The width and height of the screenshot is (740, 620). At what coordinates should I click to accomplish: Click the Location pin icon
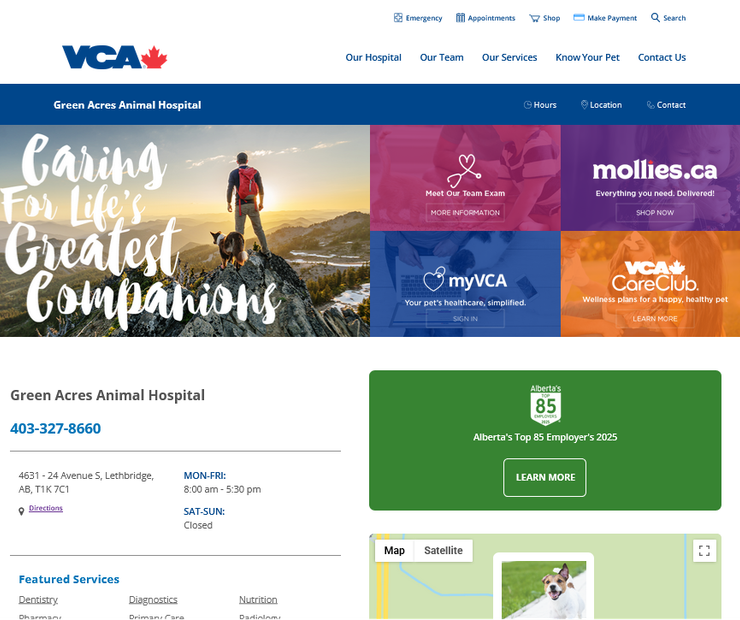coord(584,105)
